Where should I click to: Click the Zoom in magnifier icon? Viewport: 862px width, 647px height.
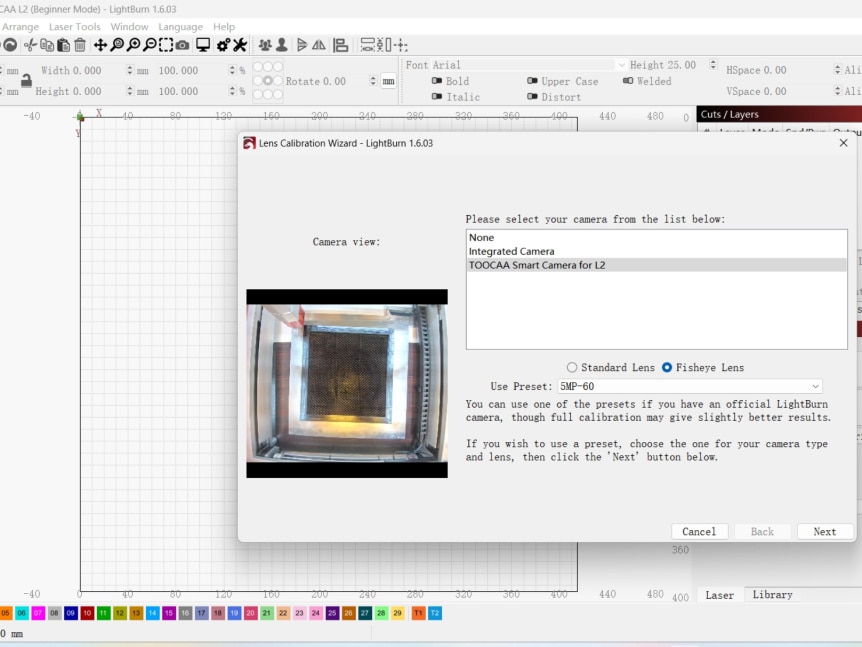133,45
